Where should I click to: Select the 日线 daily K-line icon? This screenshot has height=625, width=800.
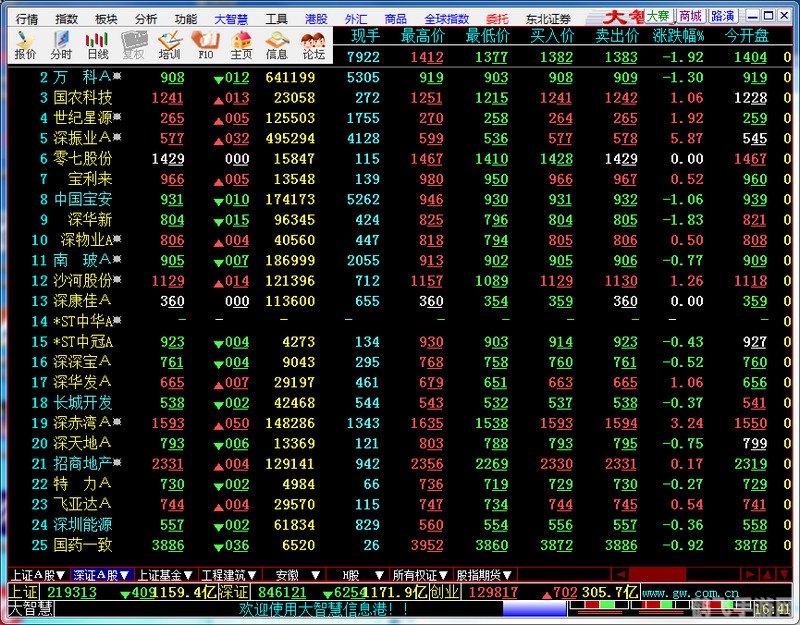(x=97, y=45)
